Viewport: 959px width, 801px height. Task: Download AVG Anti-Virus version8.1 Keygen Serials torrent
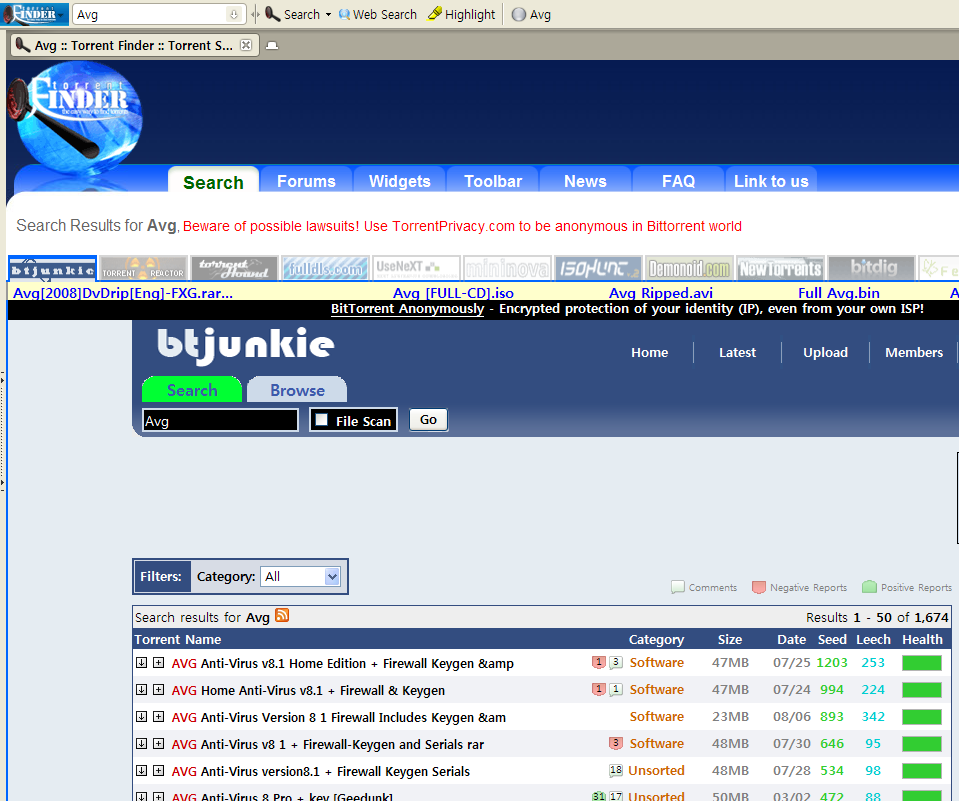(x=141, y=770)
